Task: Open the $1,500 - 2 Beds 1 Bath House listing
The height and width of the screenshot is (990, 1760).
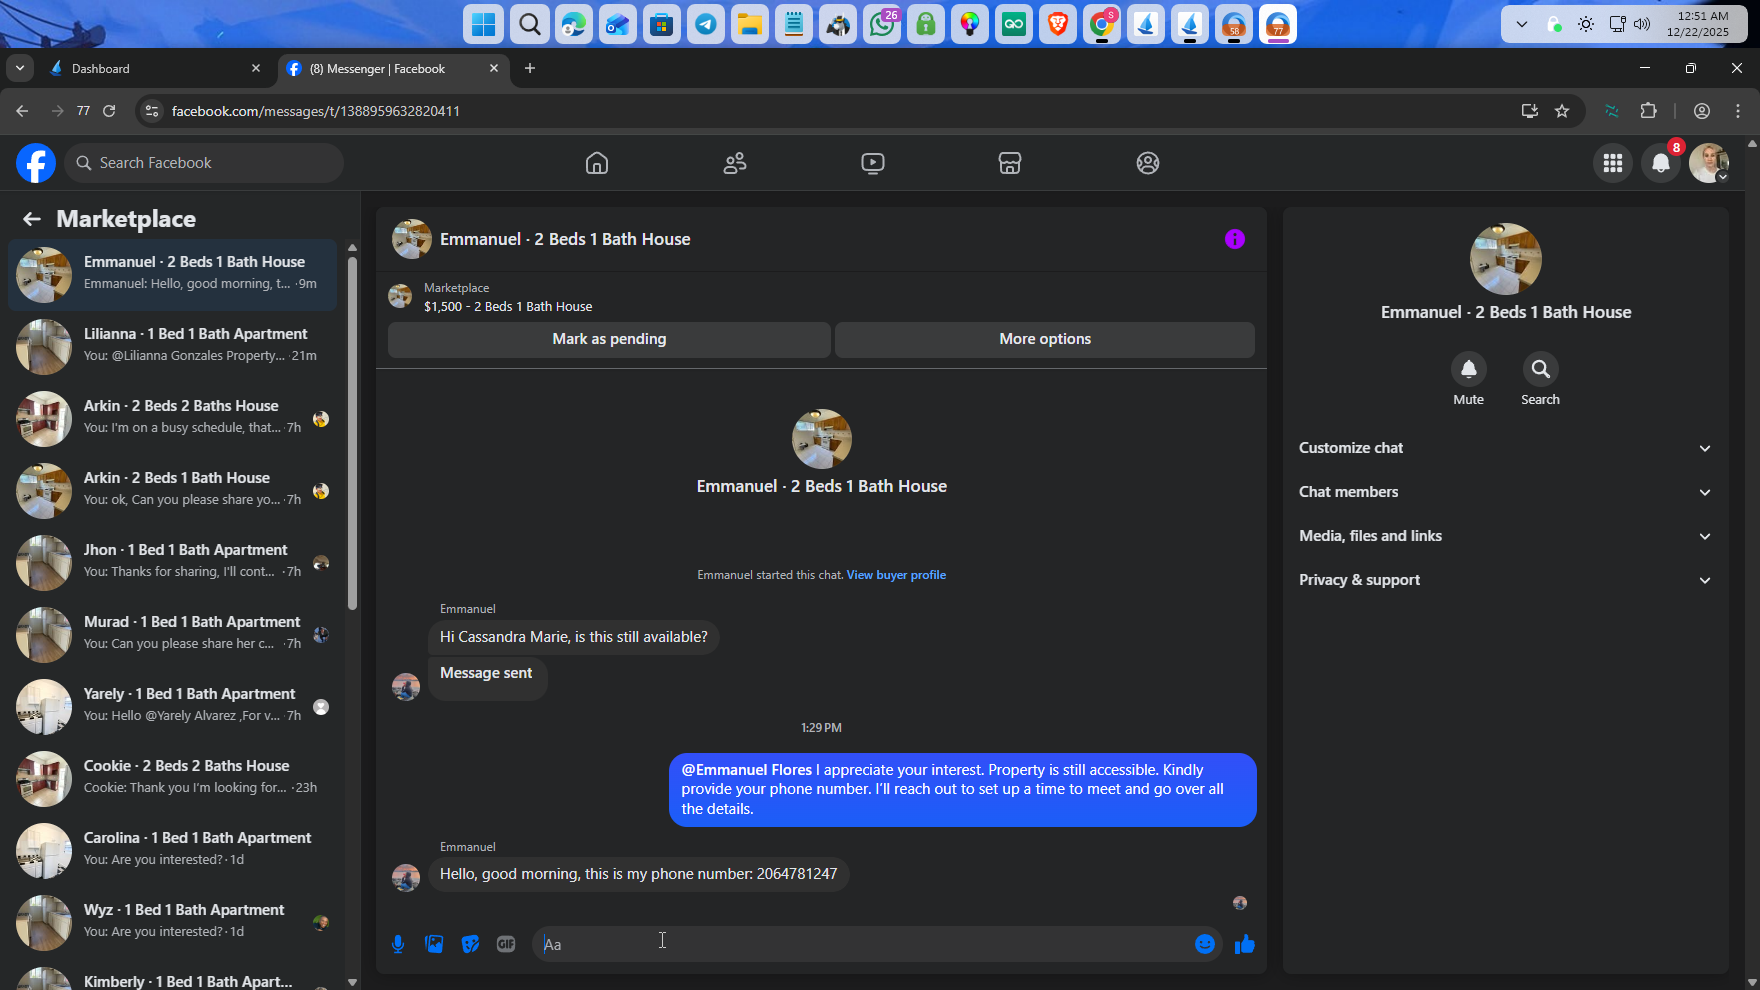Action: [508, 307]
